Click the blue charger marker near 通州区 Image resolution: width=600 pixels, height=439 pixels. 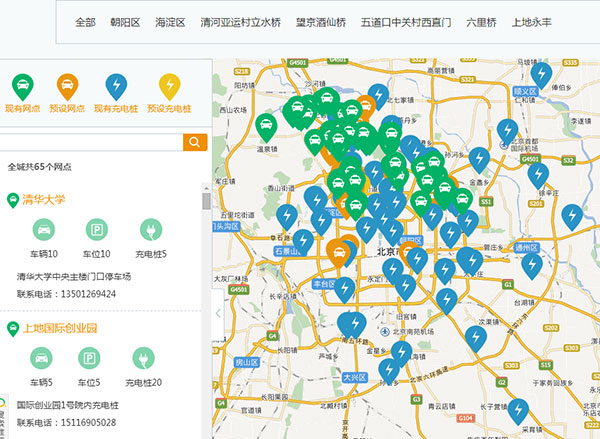(x=532, y=265)
